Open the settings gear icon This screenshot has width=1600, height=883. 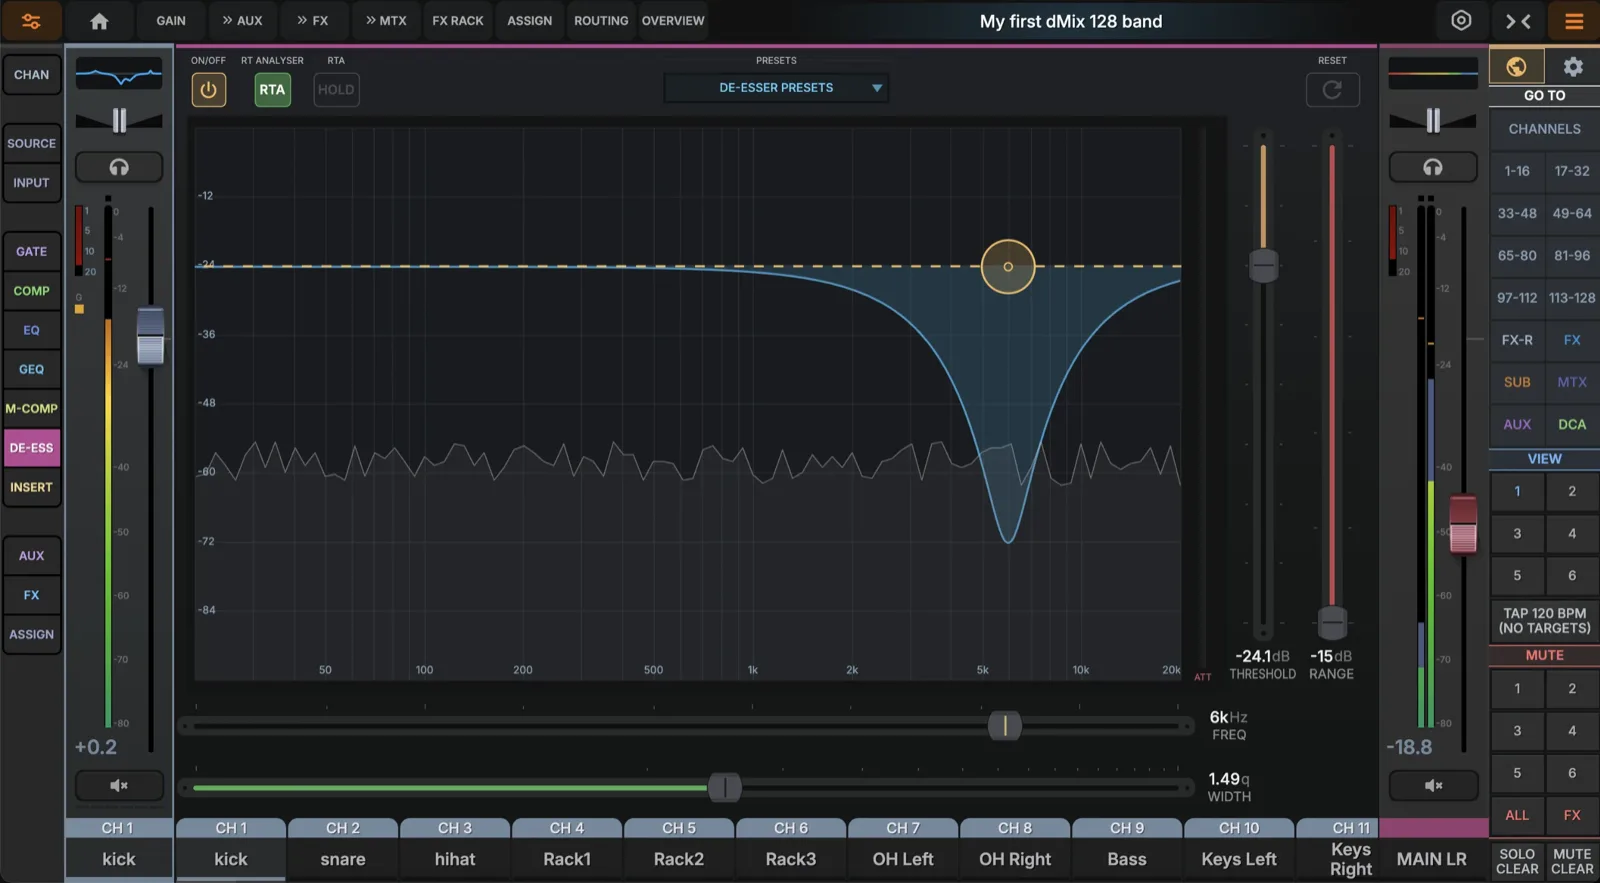pos(1573,67)
